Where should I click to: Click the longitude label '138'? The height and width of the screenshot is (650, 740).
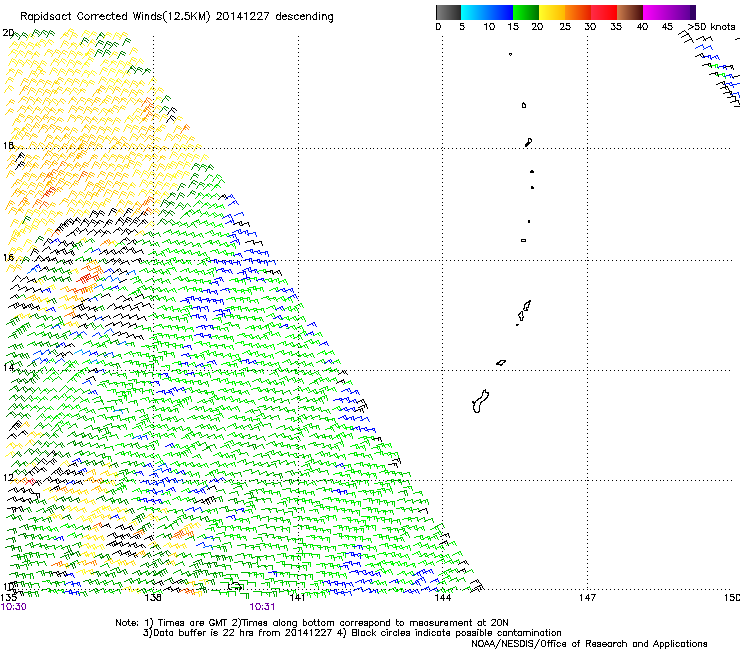153,598
